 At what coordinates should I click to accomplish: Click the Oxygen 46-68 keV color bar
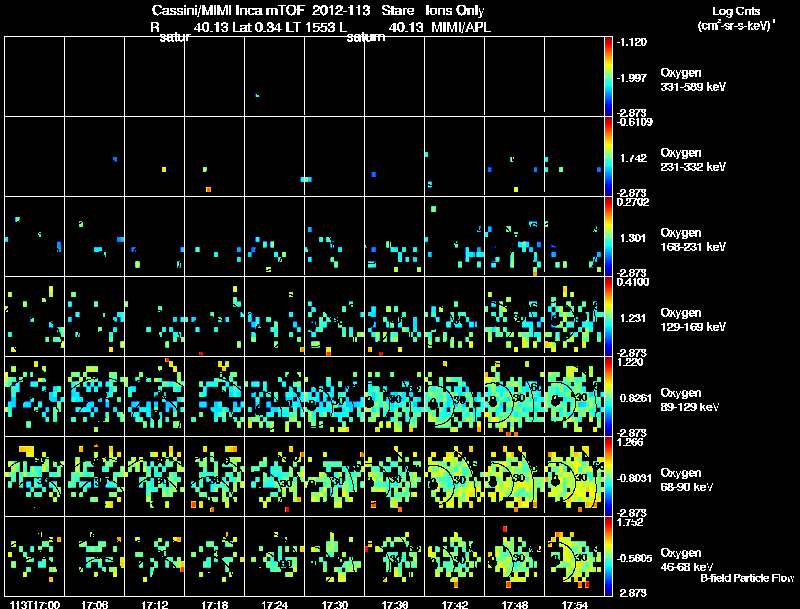[x=608, y=556]
